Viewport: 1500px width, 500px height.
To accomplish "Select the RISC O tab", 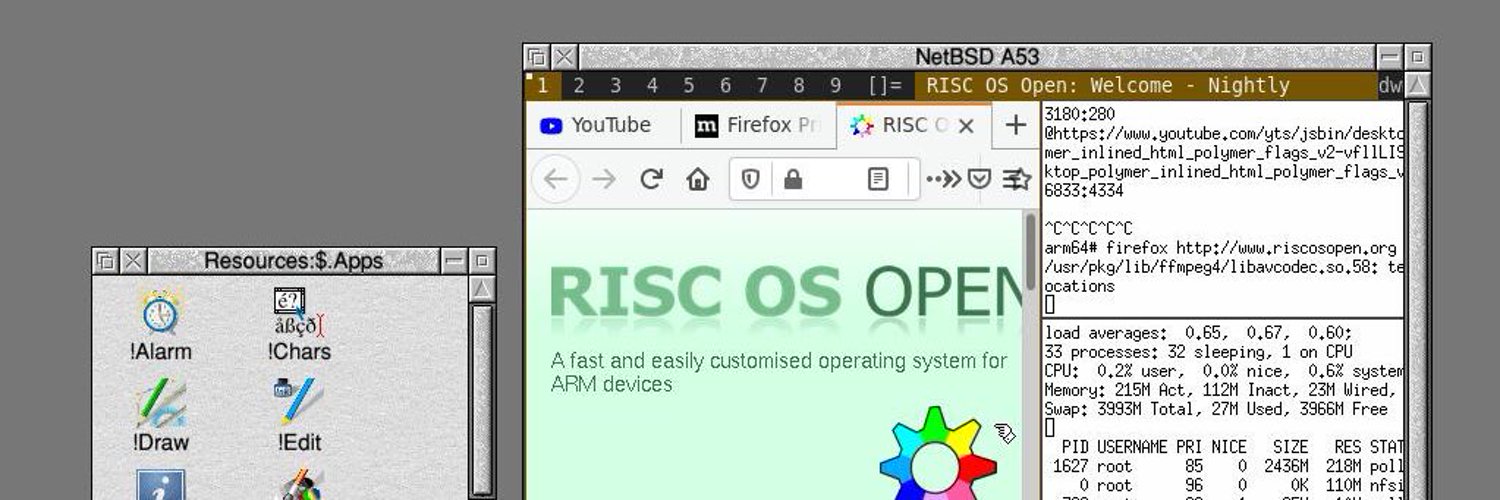I will pyautogui.click(x=912, y=125).
